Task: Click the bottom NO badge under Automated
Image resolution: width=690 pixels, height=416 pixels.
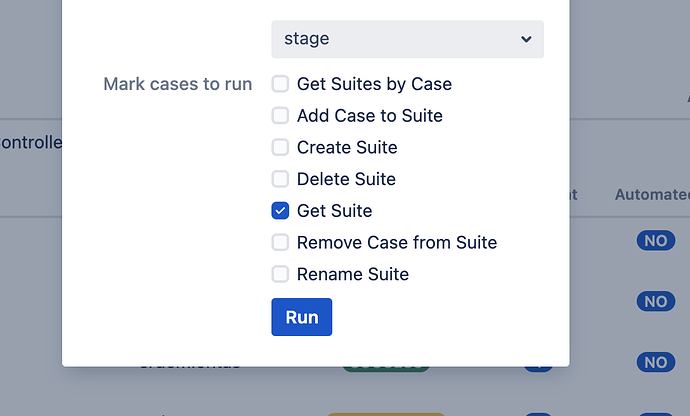Action: click(x=655, y=362)
